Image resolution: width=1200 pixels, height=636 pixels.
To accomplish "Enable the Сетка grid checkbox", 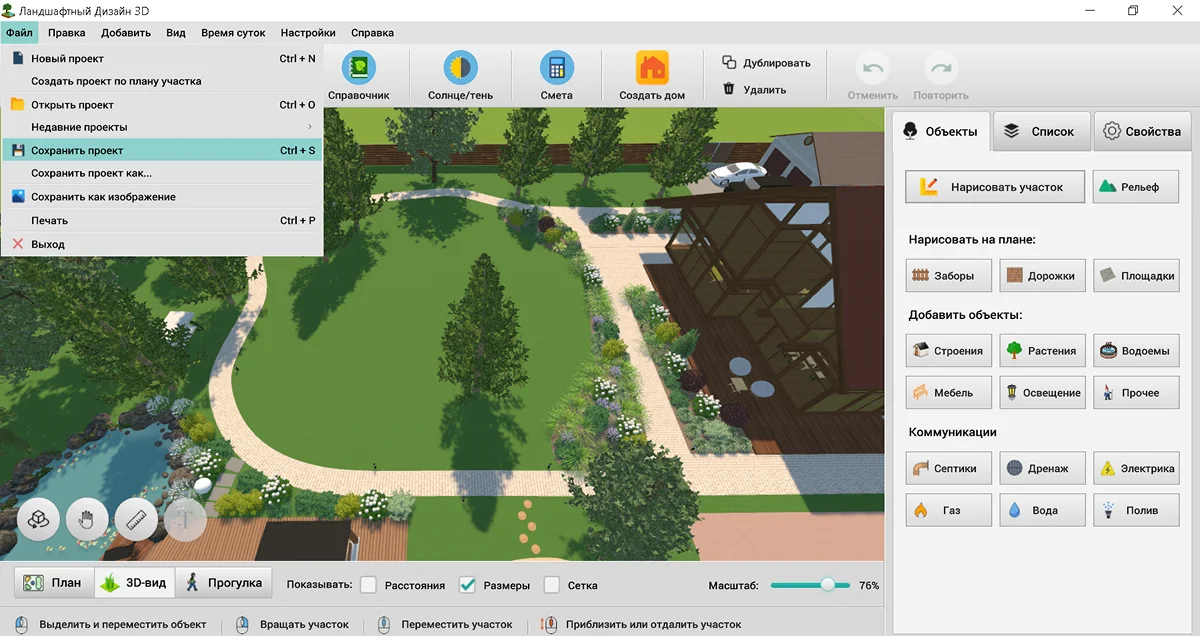I will [x=552, y=585].
